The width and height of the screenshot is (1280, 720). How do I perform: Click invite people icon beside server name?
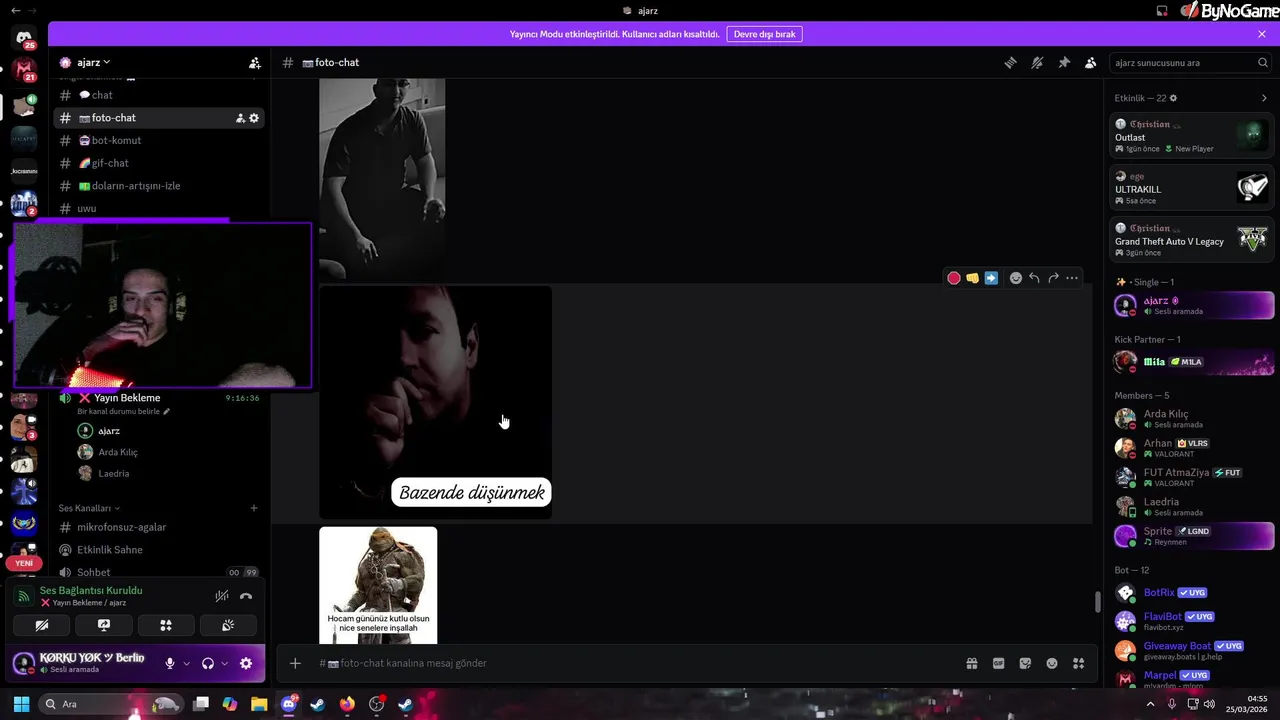click(255, 62)
